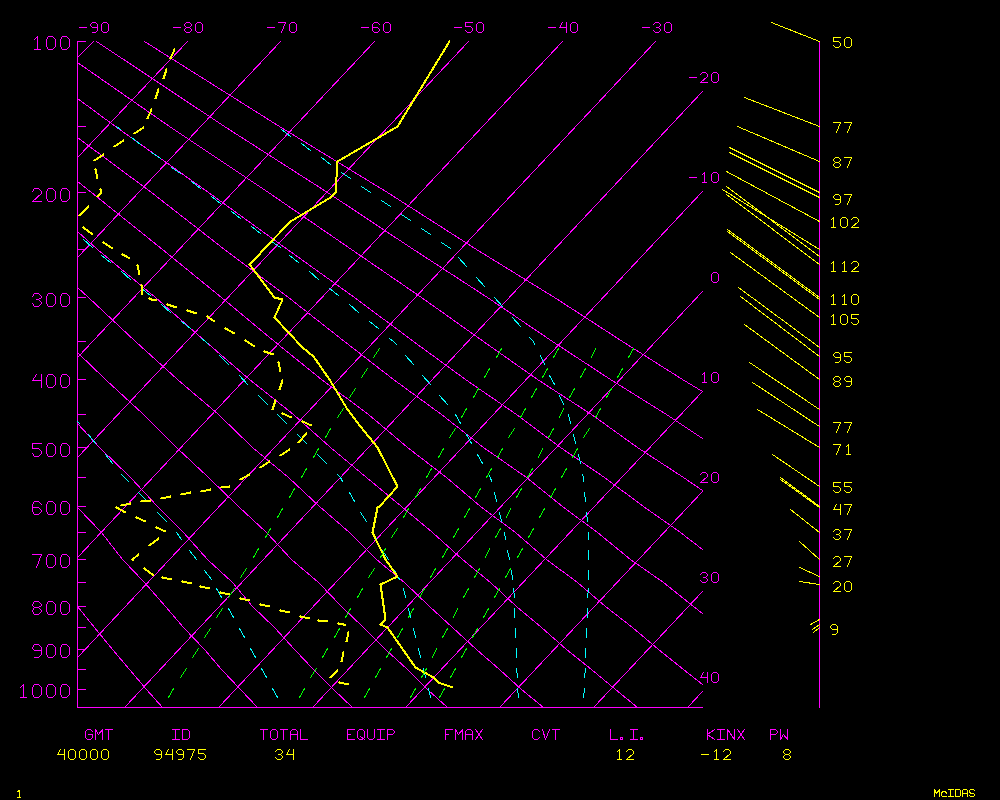Click the GMT header label

point(99,735)
